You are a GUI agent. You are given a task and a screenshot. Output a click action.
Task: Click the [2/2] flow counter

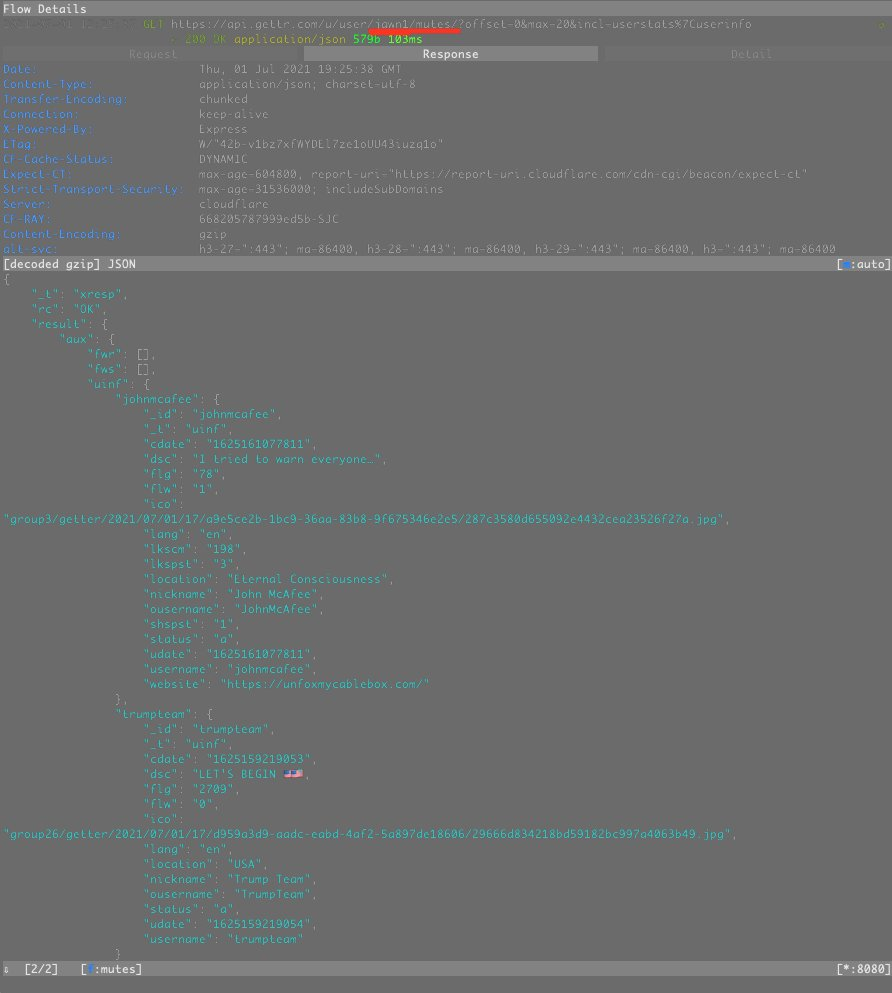pyautogui.click(x=41, y=970)
